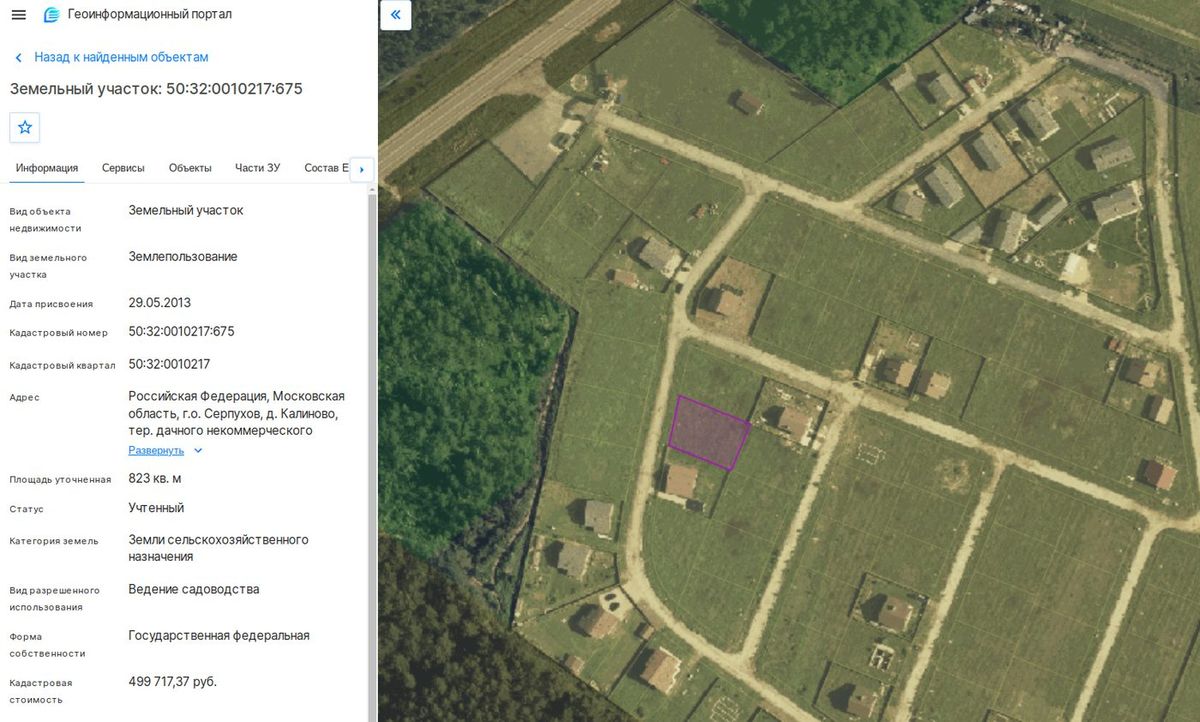The width and height of the screenshot is (1200, 722).
Task: Click the Категория земель field label
Action: [54, 541]
